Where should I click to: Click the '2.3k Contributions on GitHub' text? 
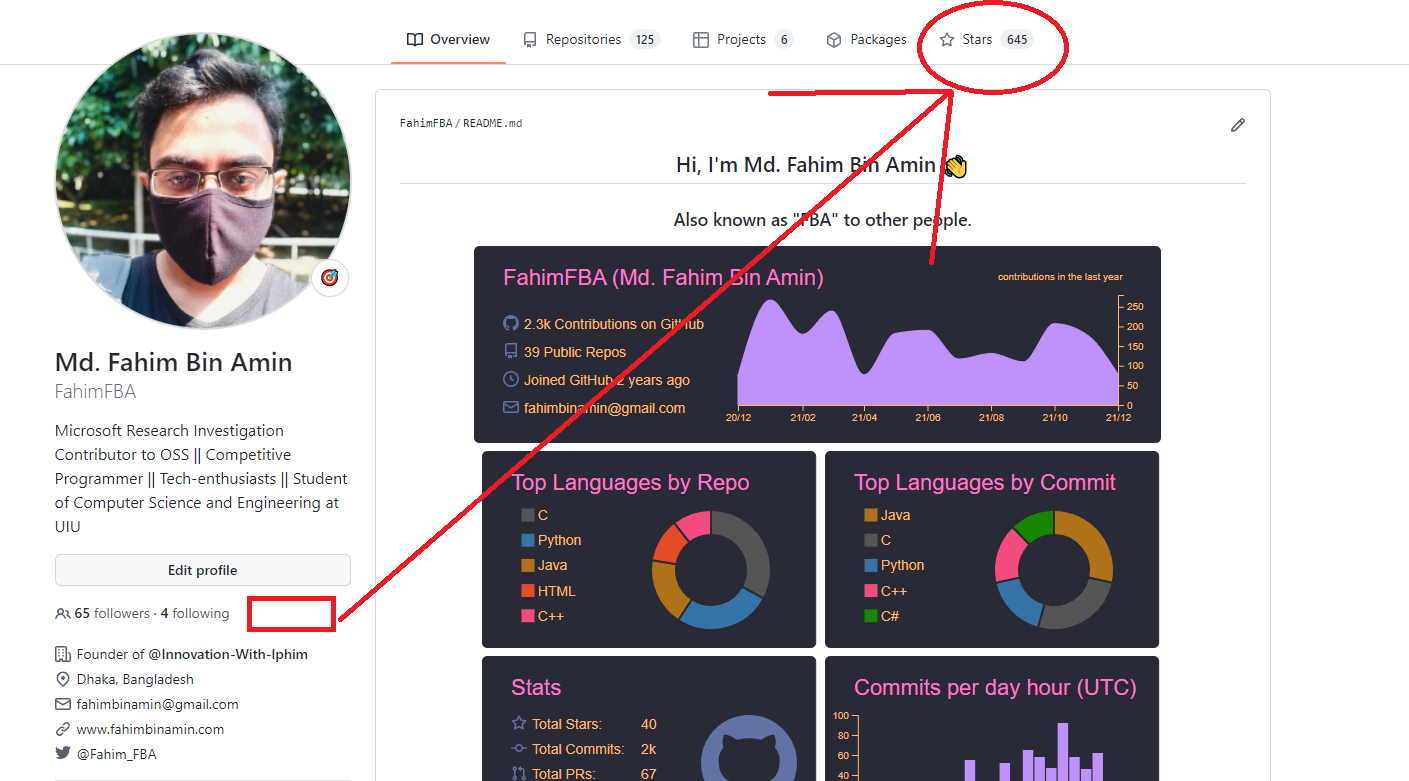[614, 324]
